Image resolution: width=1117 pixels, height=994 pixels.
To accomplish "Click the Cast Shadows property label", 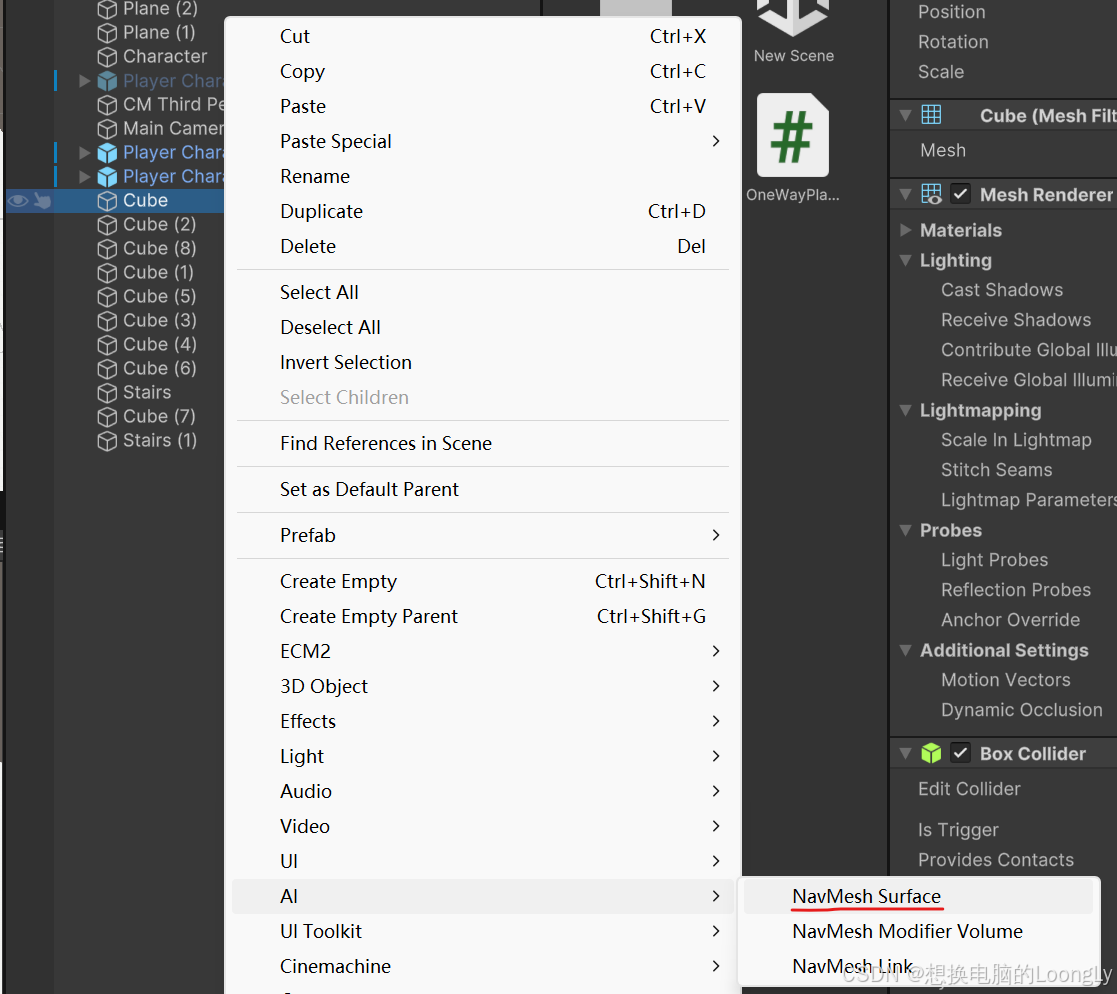I will (x=1002, y=290).
